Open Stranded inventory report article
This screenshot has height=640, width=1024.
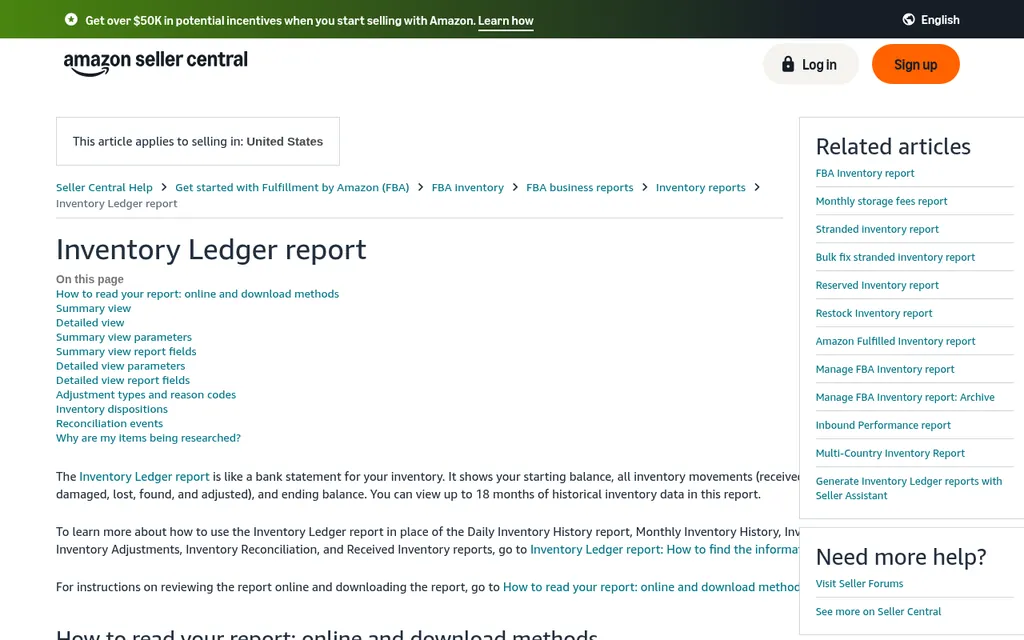(877, 229)
